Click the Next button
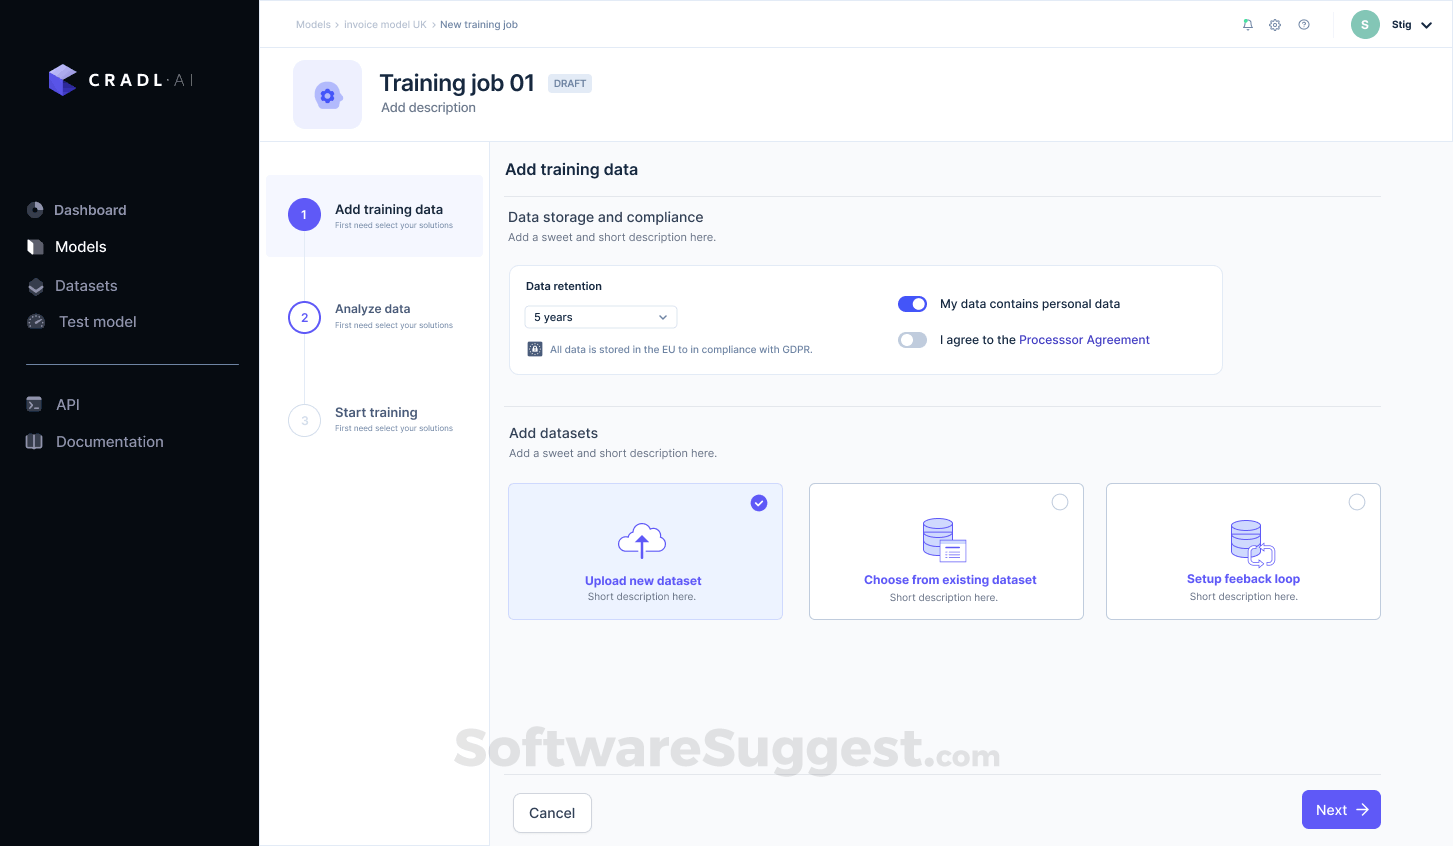The height and width of the screenshot is (846, 1453). (1341, 809)
